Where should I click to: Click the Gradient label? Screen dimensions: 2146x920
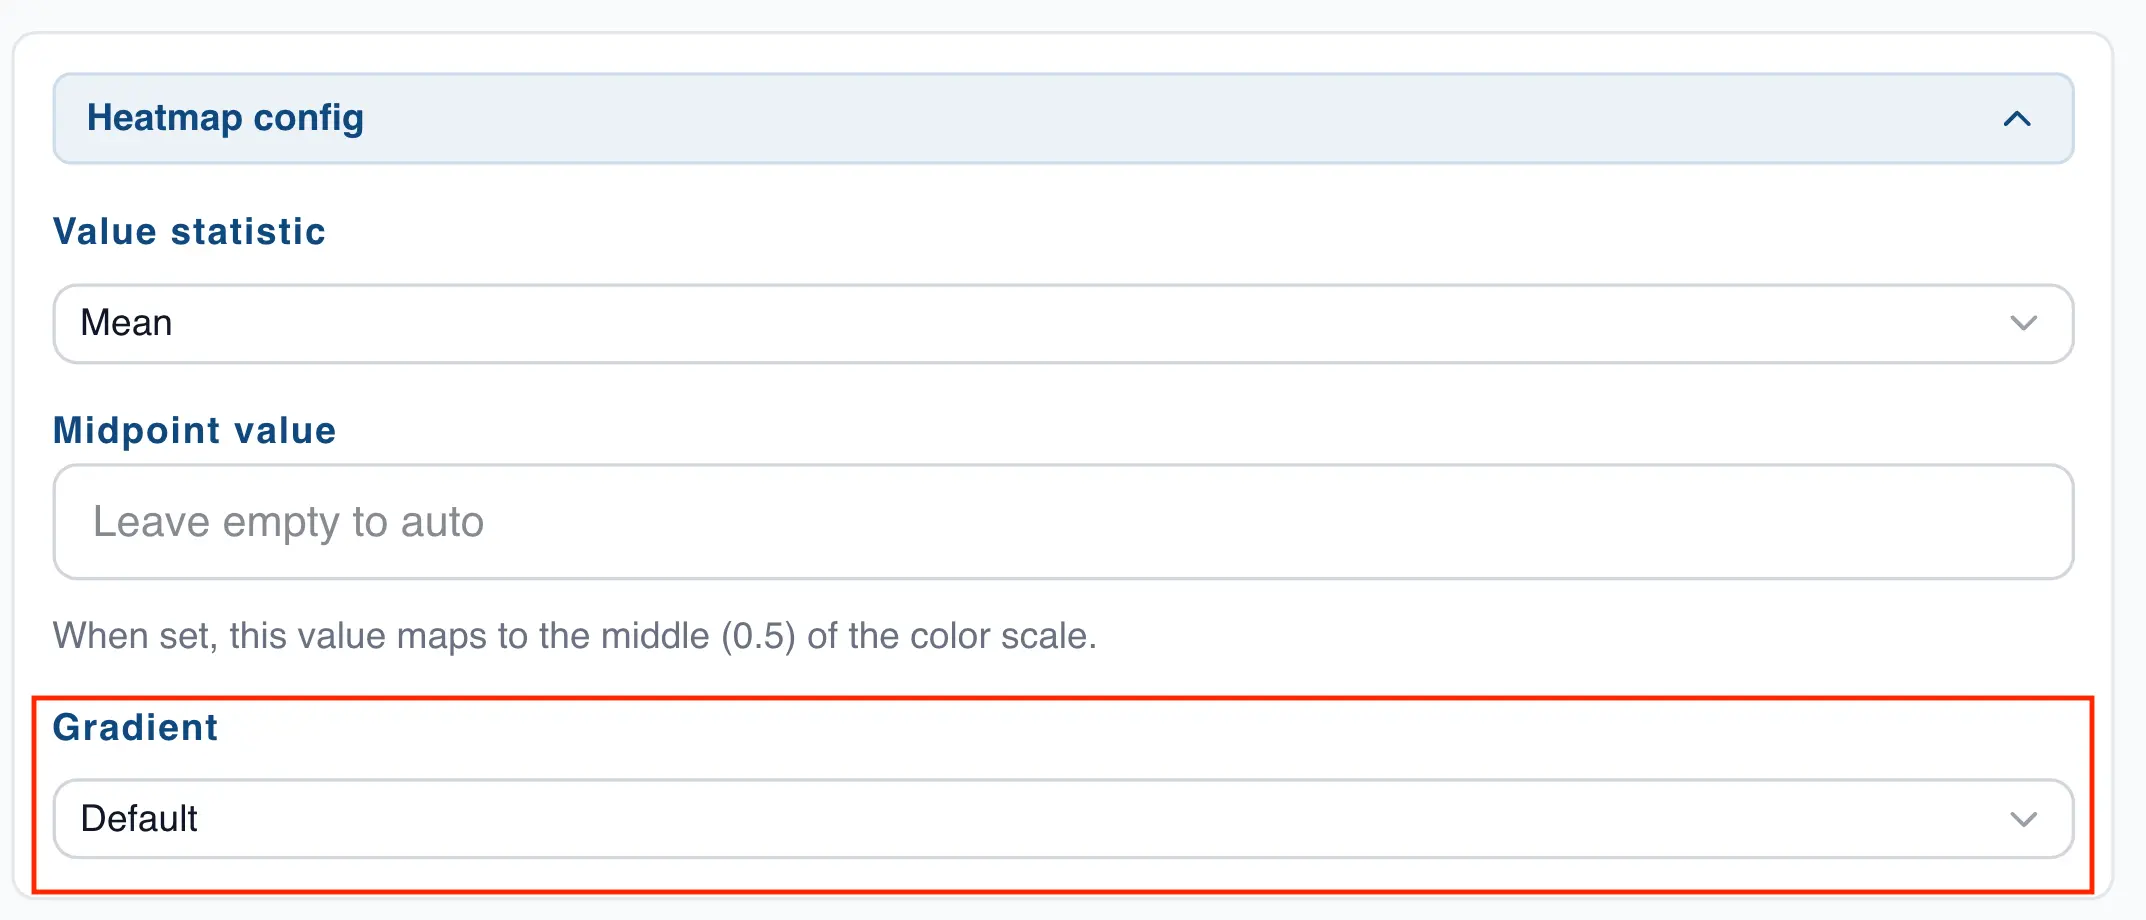(135, 727)
